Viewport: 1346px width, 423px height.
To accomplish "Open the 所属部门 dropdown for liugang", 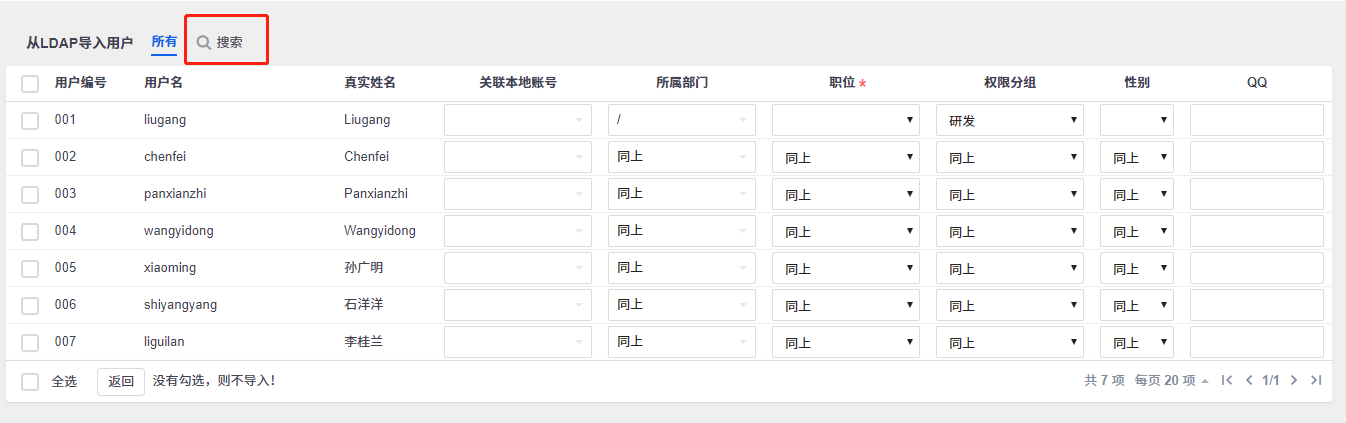I will click(x=681, y=120).
